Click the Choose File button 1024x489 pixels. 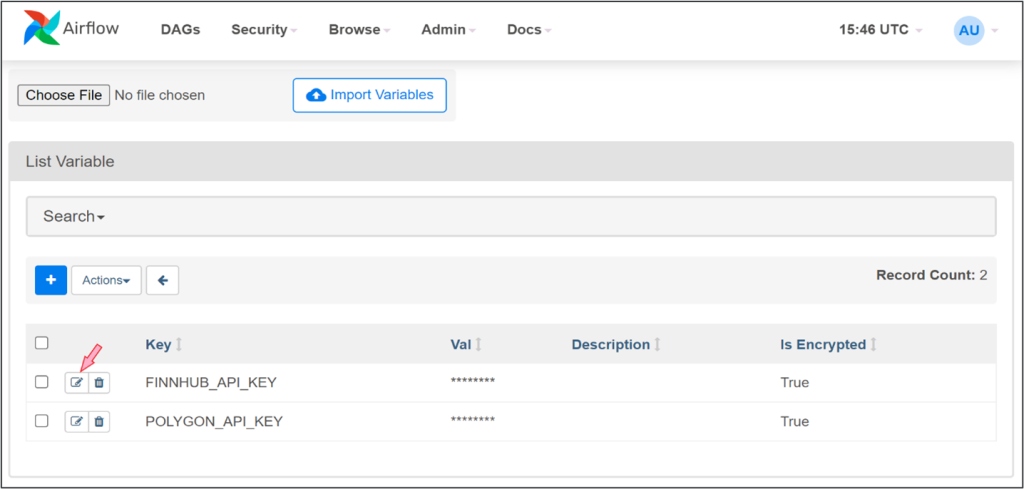tap(64, 95)
